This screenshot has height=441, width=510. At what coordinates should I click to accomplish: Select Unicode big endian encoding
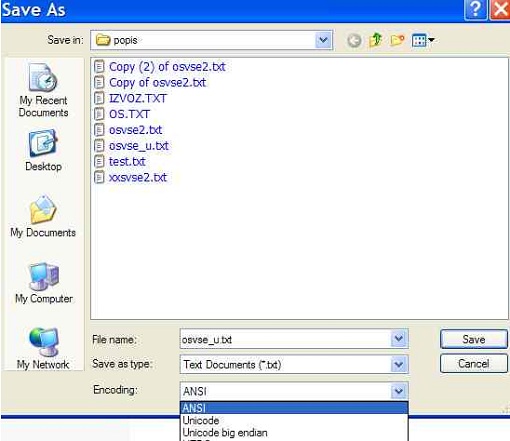[x=294, y=433]
